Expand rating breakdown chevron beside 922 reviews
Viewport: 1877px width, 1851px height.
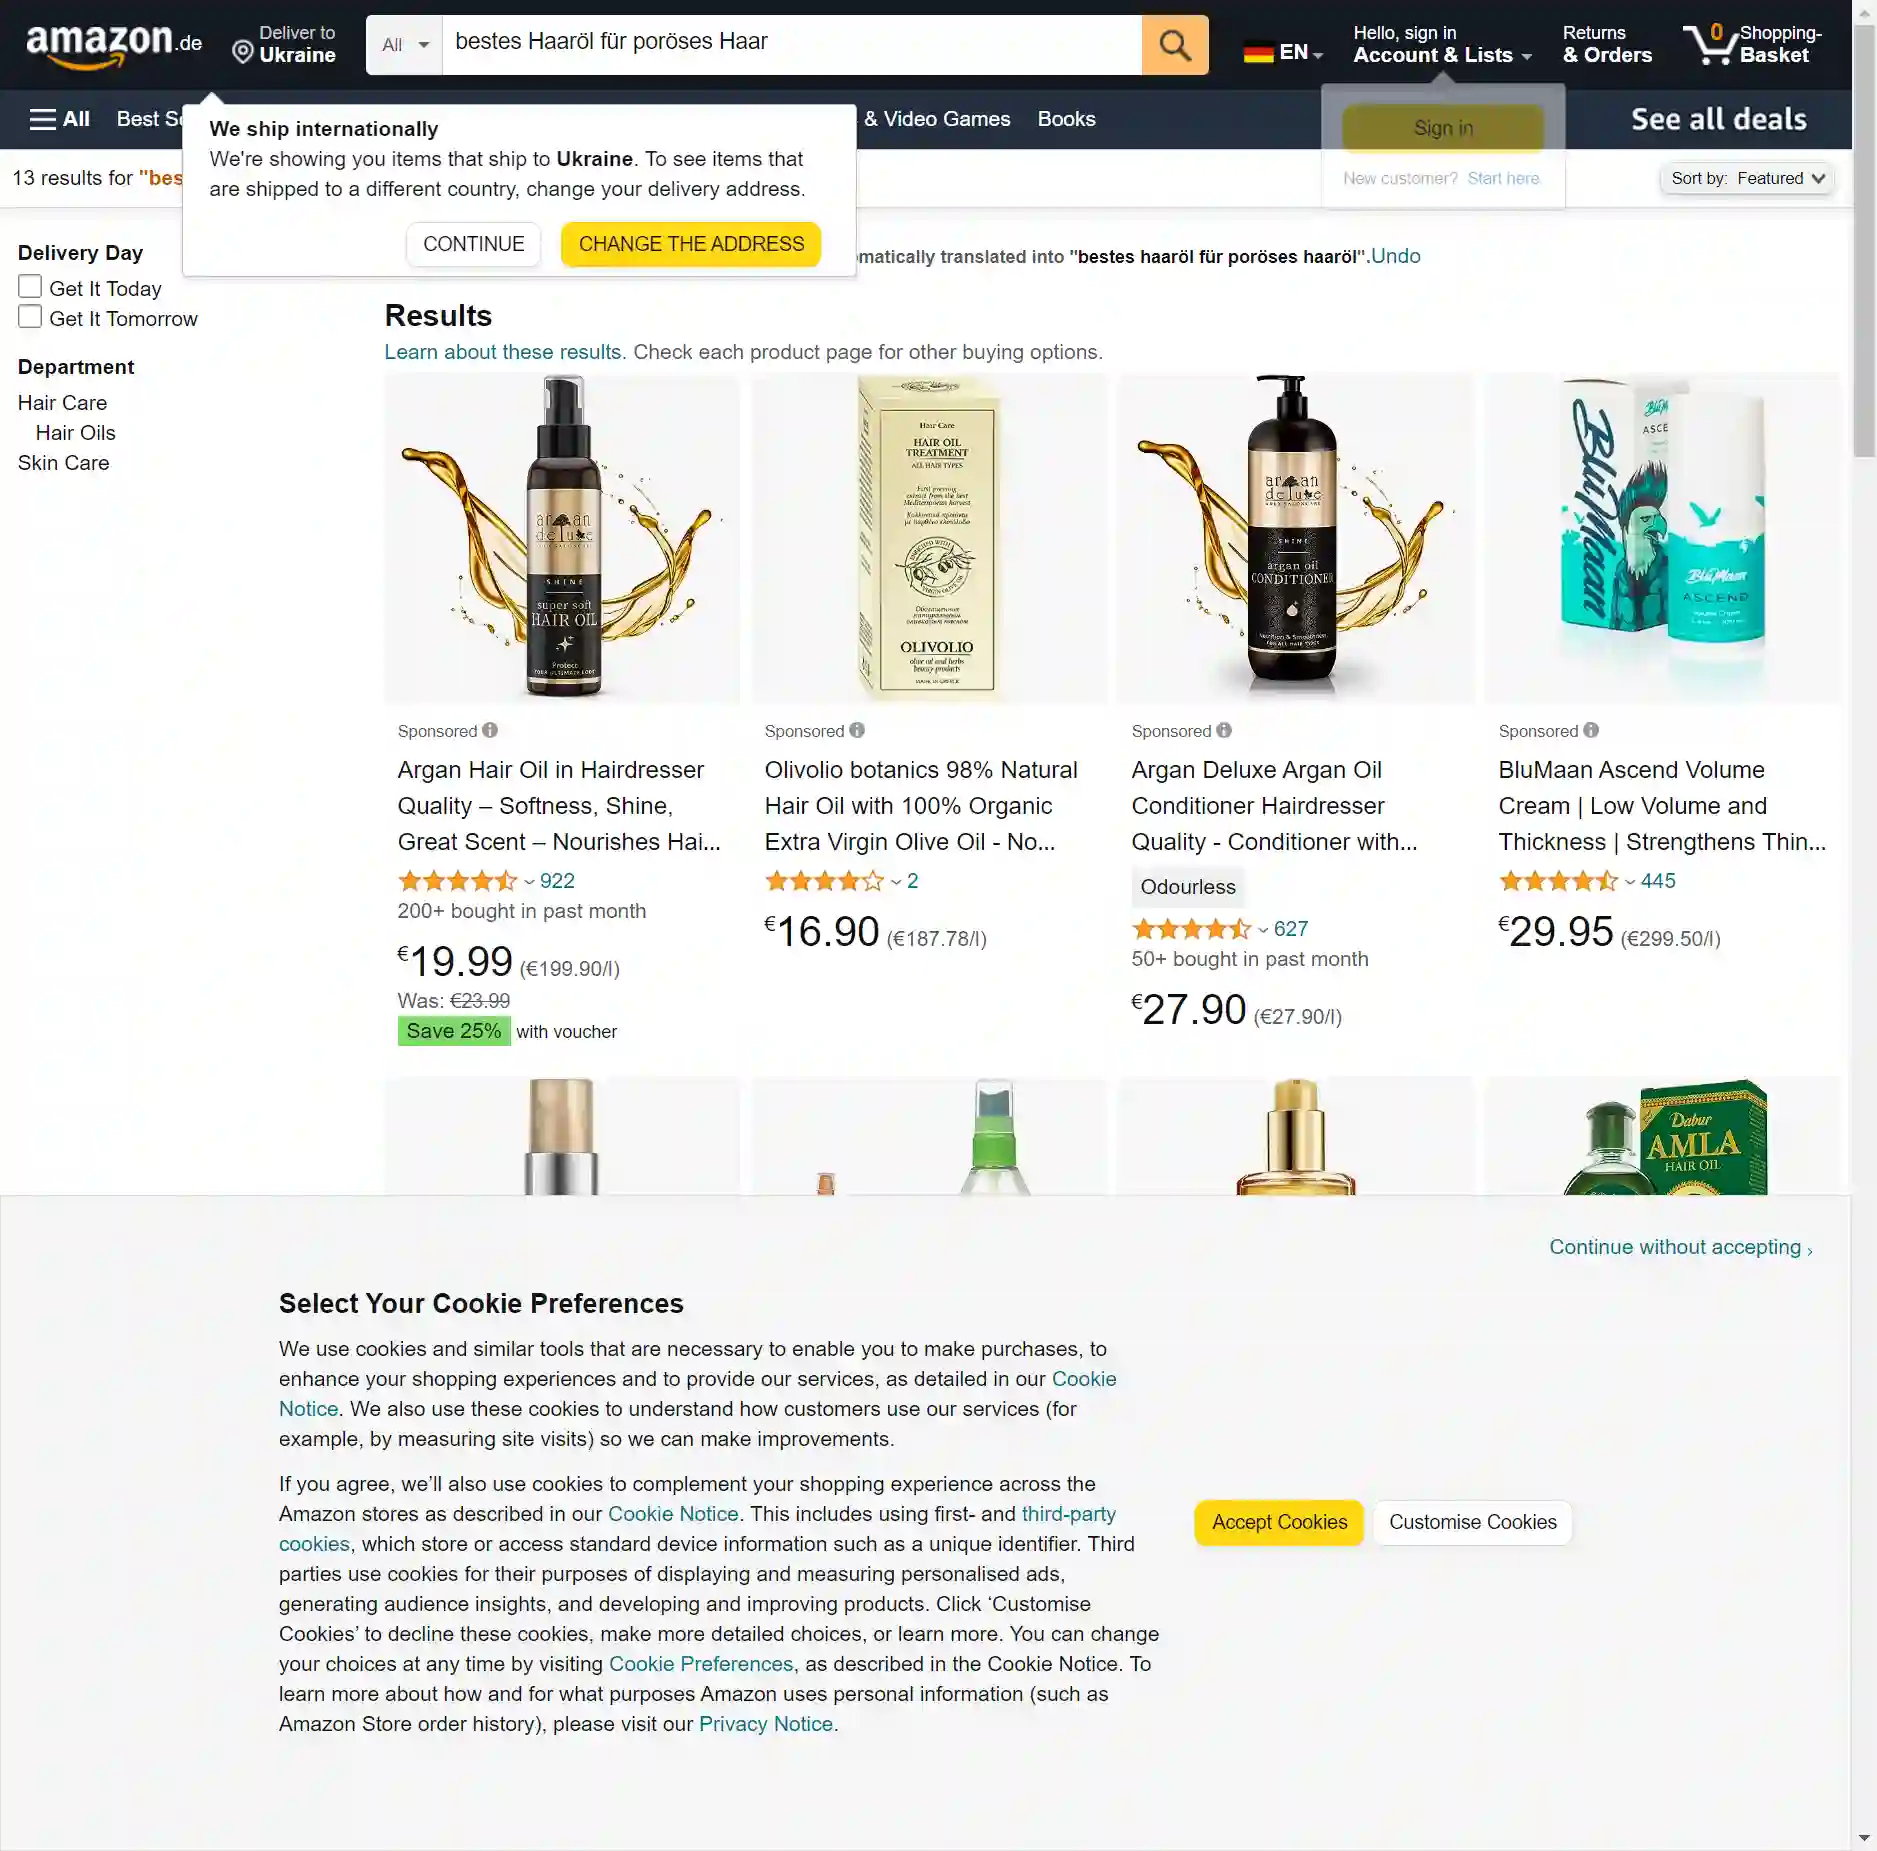529,882
